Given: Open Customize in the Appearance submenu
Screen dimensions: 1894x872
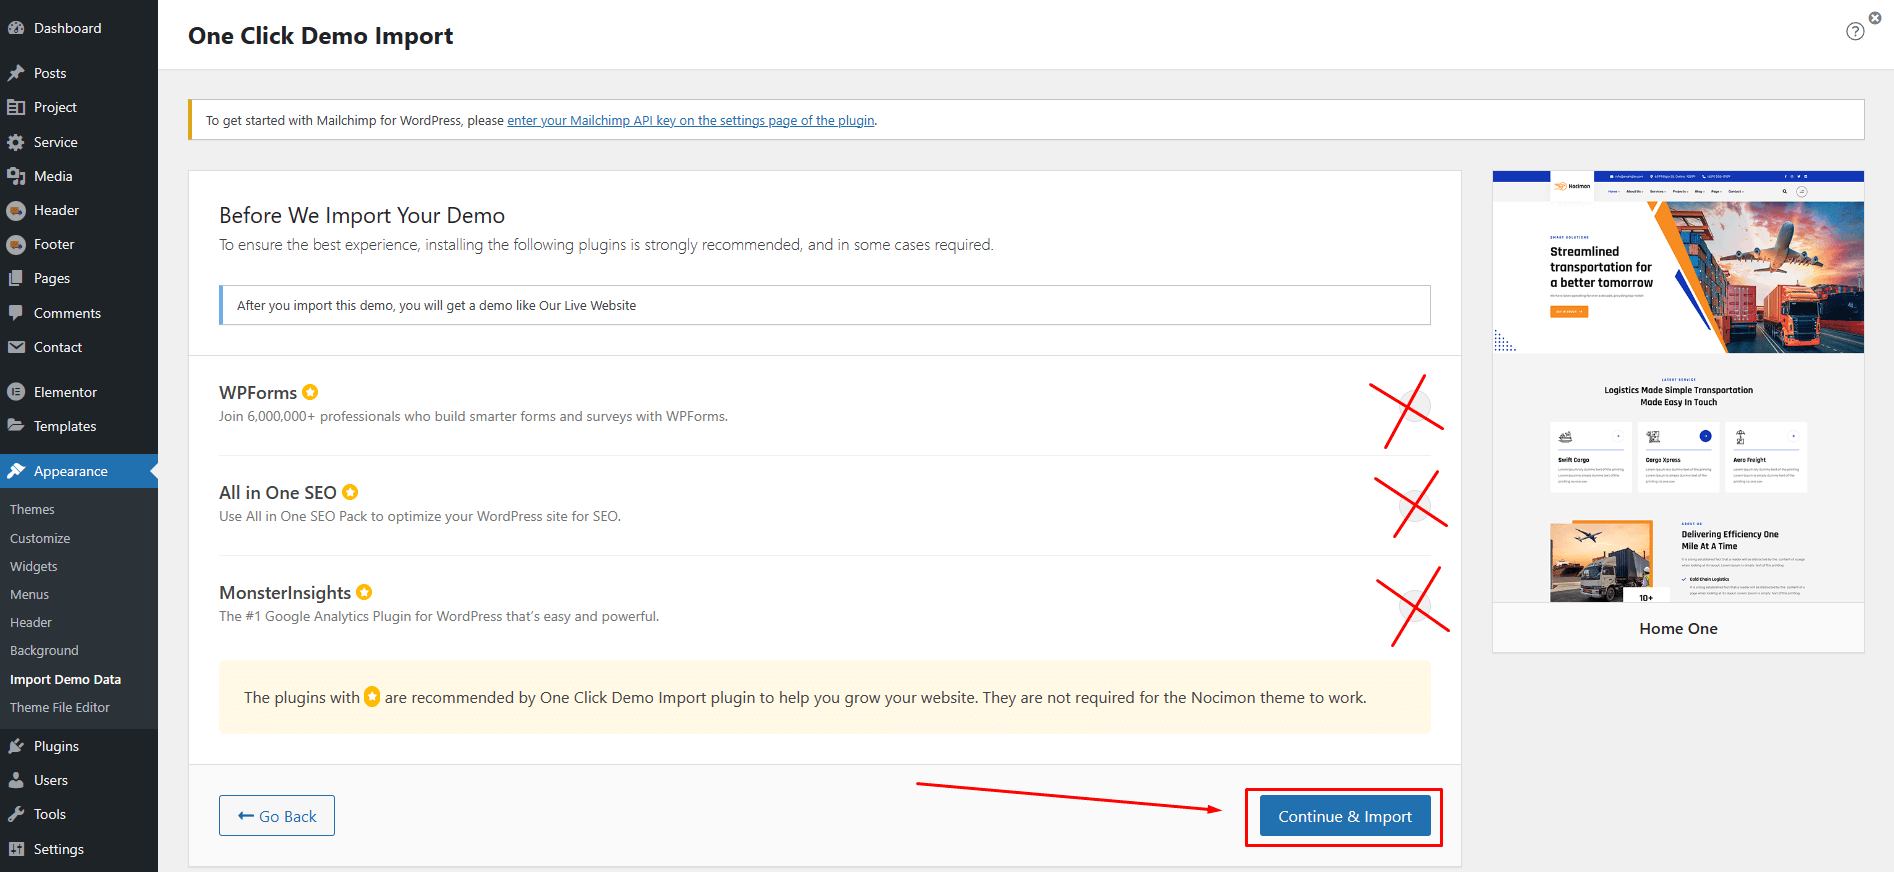Looking at the screenshot, I should coord(40,538).
